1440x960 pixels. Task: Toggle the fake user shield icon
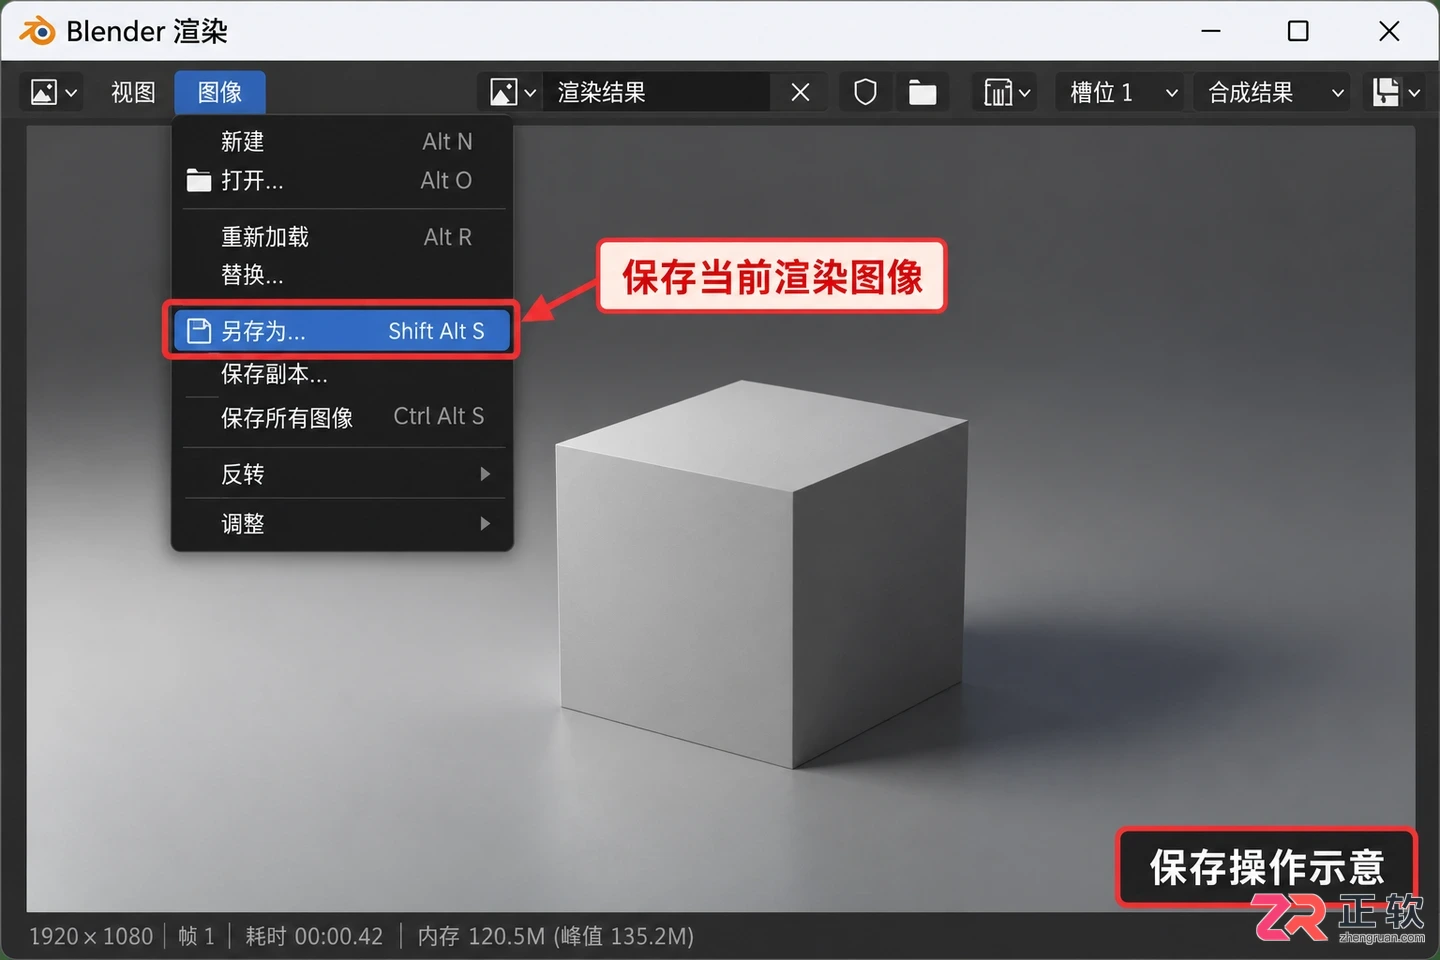click(866, 93)
